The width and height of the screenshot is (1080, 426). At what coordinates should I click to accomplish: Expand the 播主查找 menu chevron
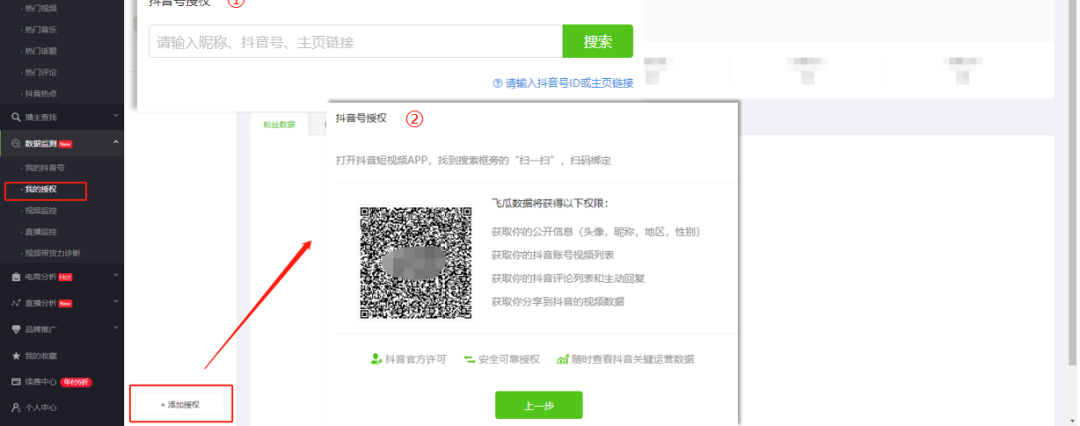click(x=116, y=116)
